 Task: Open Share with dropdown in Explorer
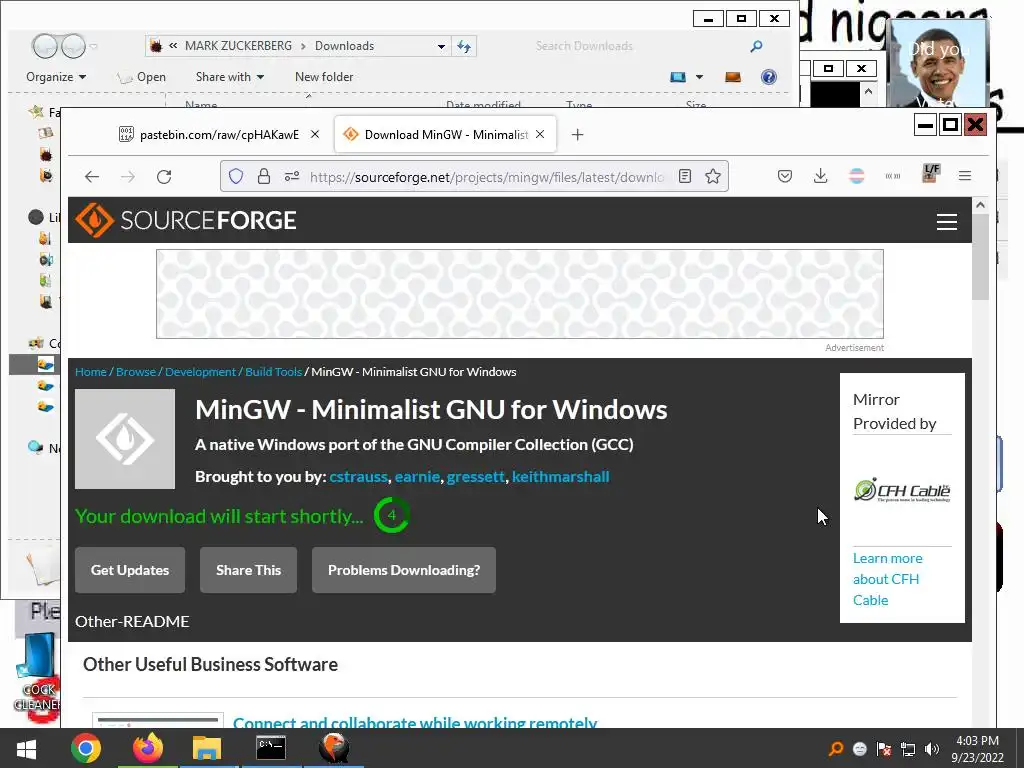[x=230, y=77]
